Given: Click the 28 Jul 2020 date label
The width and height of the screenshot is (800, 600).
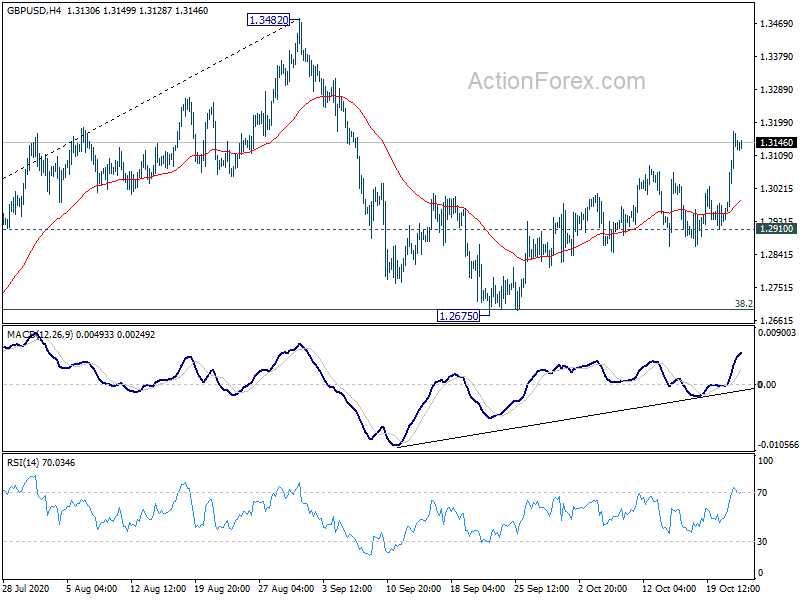Looking at the screenshot, I should (26, 589).
